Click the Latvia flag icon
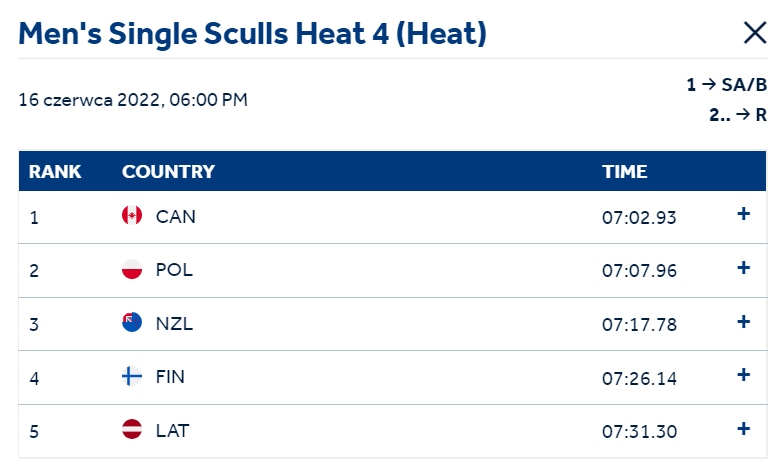This screenshot has height=464, width=782. click(132, 429)
